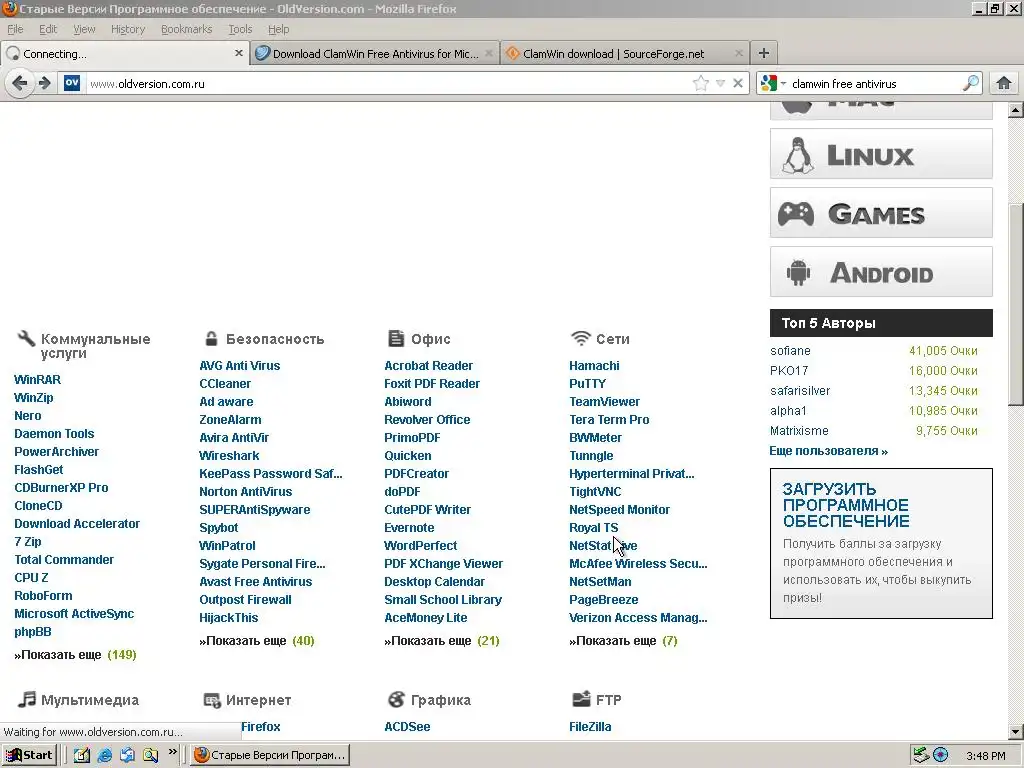The width and height of the screenshot is (1024, 768).
Task: Click the scrollbar up arrow
Action: click(x=1016, y=110)
